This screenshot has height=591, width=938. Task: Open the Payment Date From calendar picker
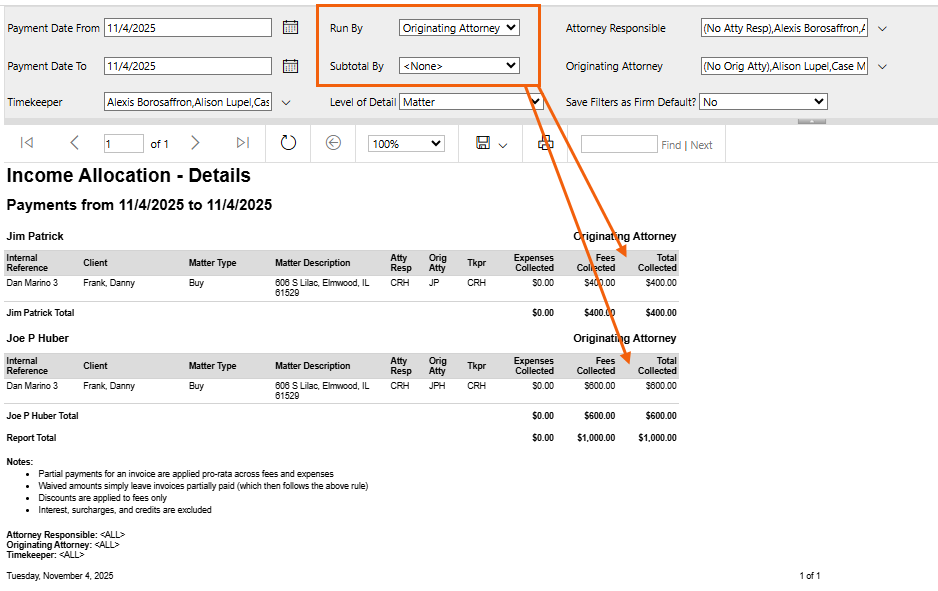pyautogui.click(x=290, y=28)
